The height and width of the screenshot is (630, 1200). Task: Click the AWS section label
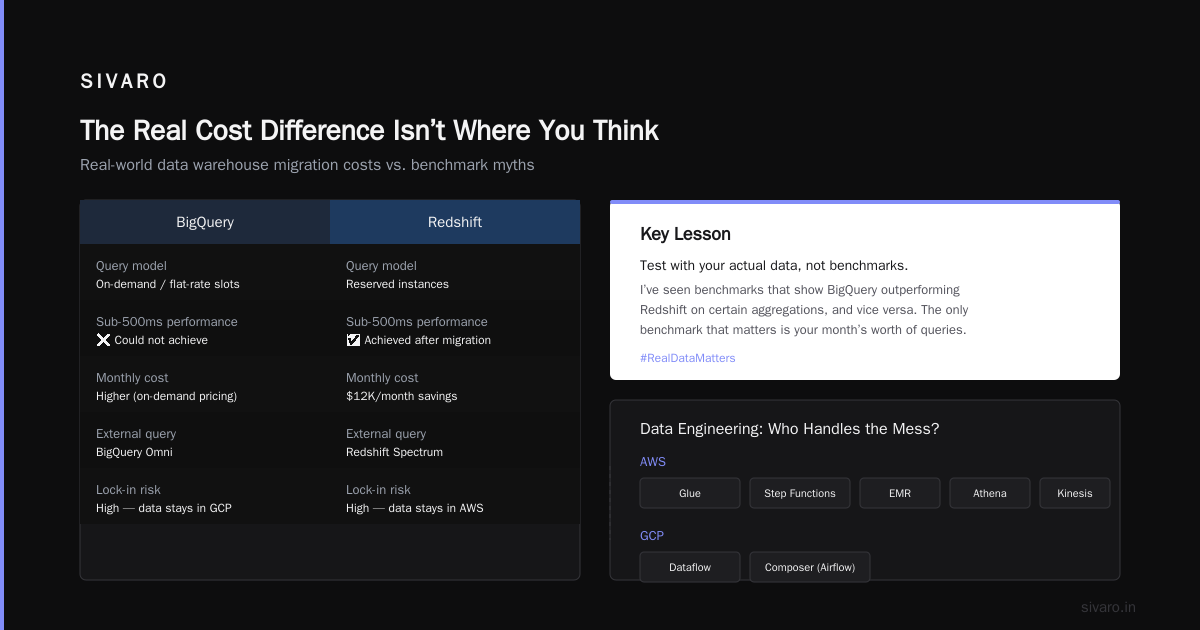[653, 462]
